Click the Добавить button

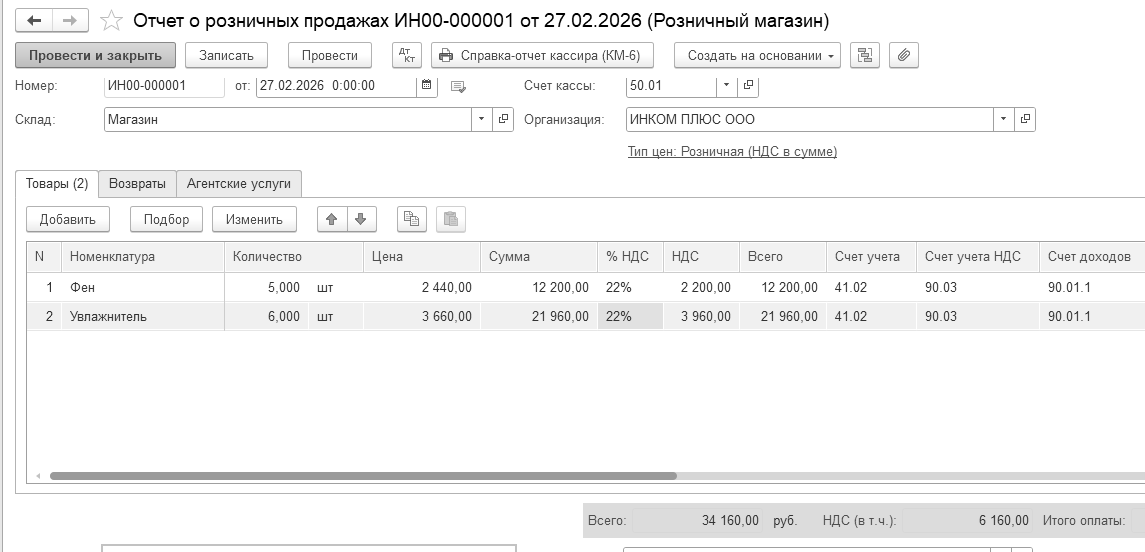[68, 219]
